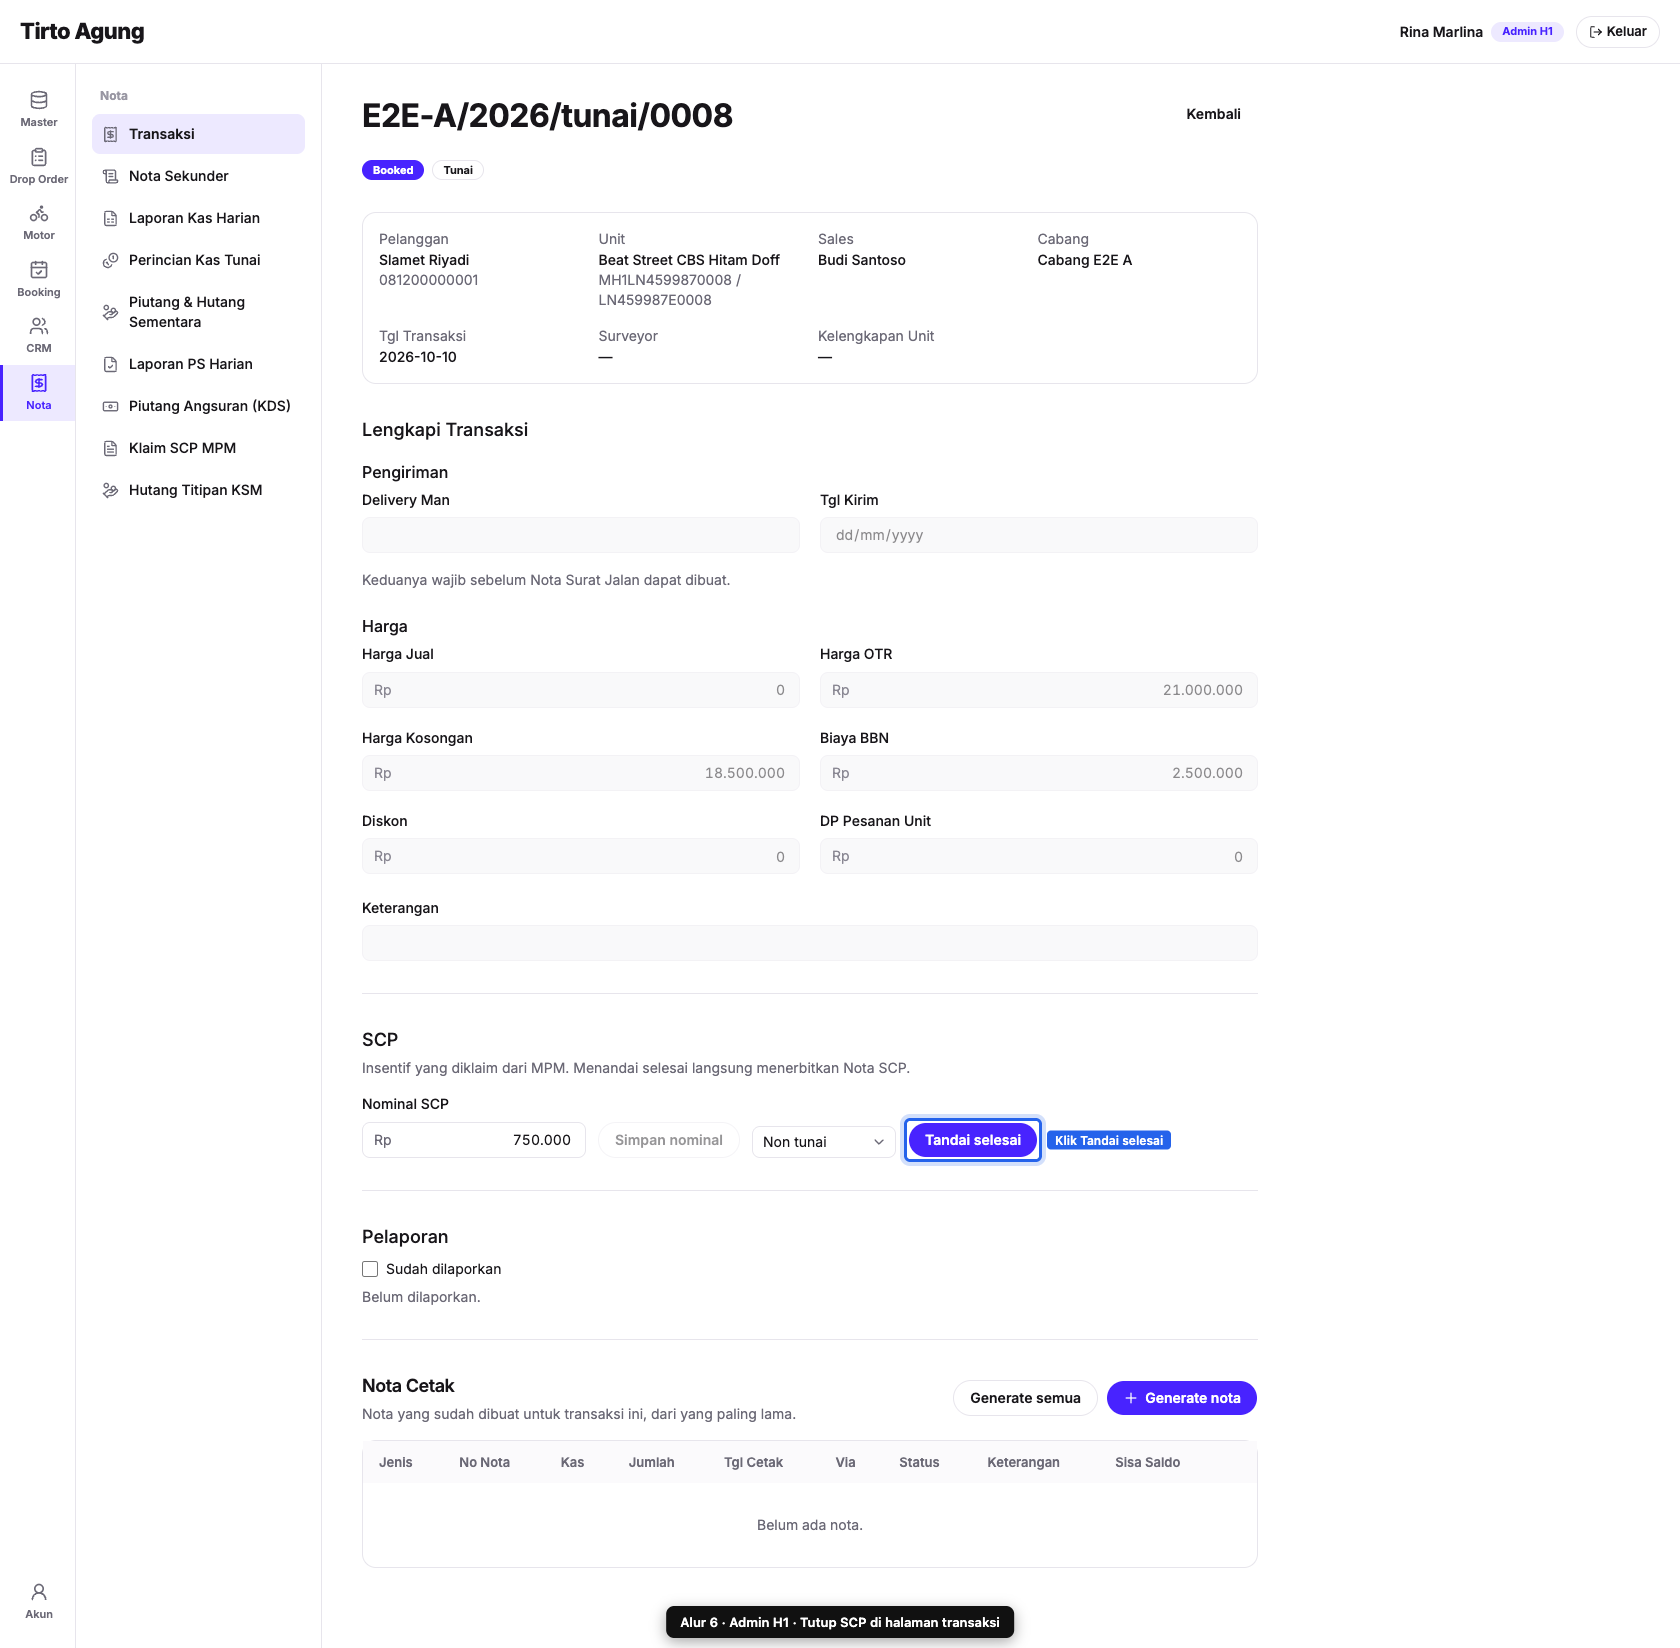Click the Kembali back link
The width and height of the screenshot is (1680, 1648).
pos(1213,114)
